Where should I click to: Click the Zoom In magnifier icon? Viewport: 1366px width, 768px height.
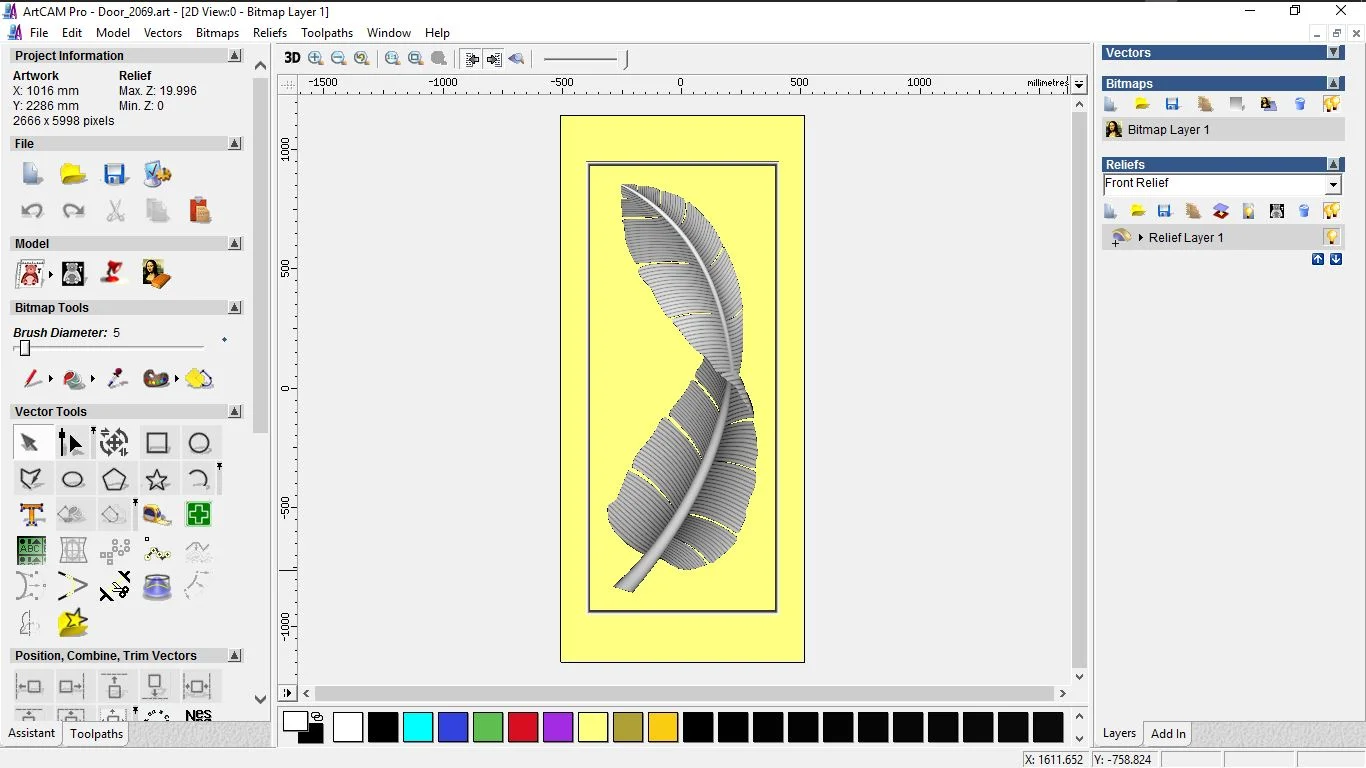click(316, 59)
